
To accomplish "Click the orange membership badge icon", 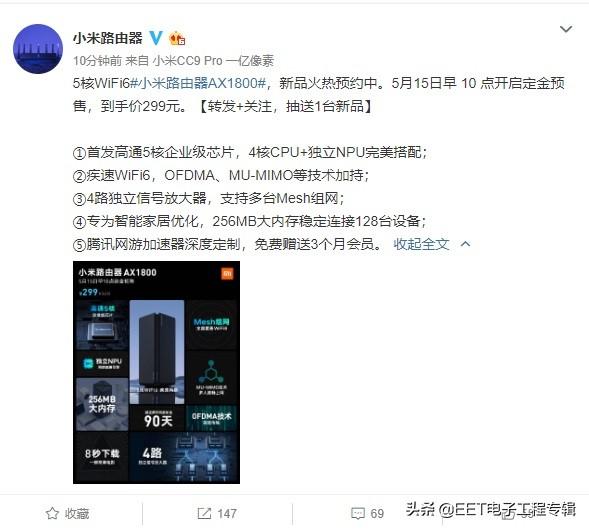I will tap(177, 38).
